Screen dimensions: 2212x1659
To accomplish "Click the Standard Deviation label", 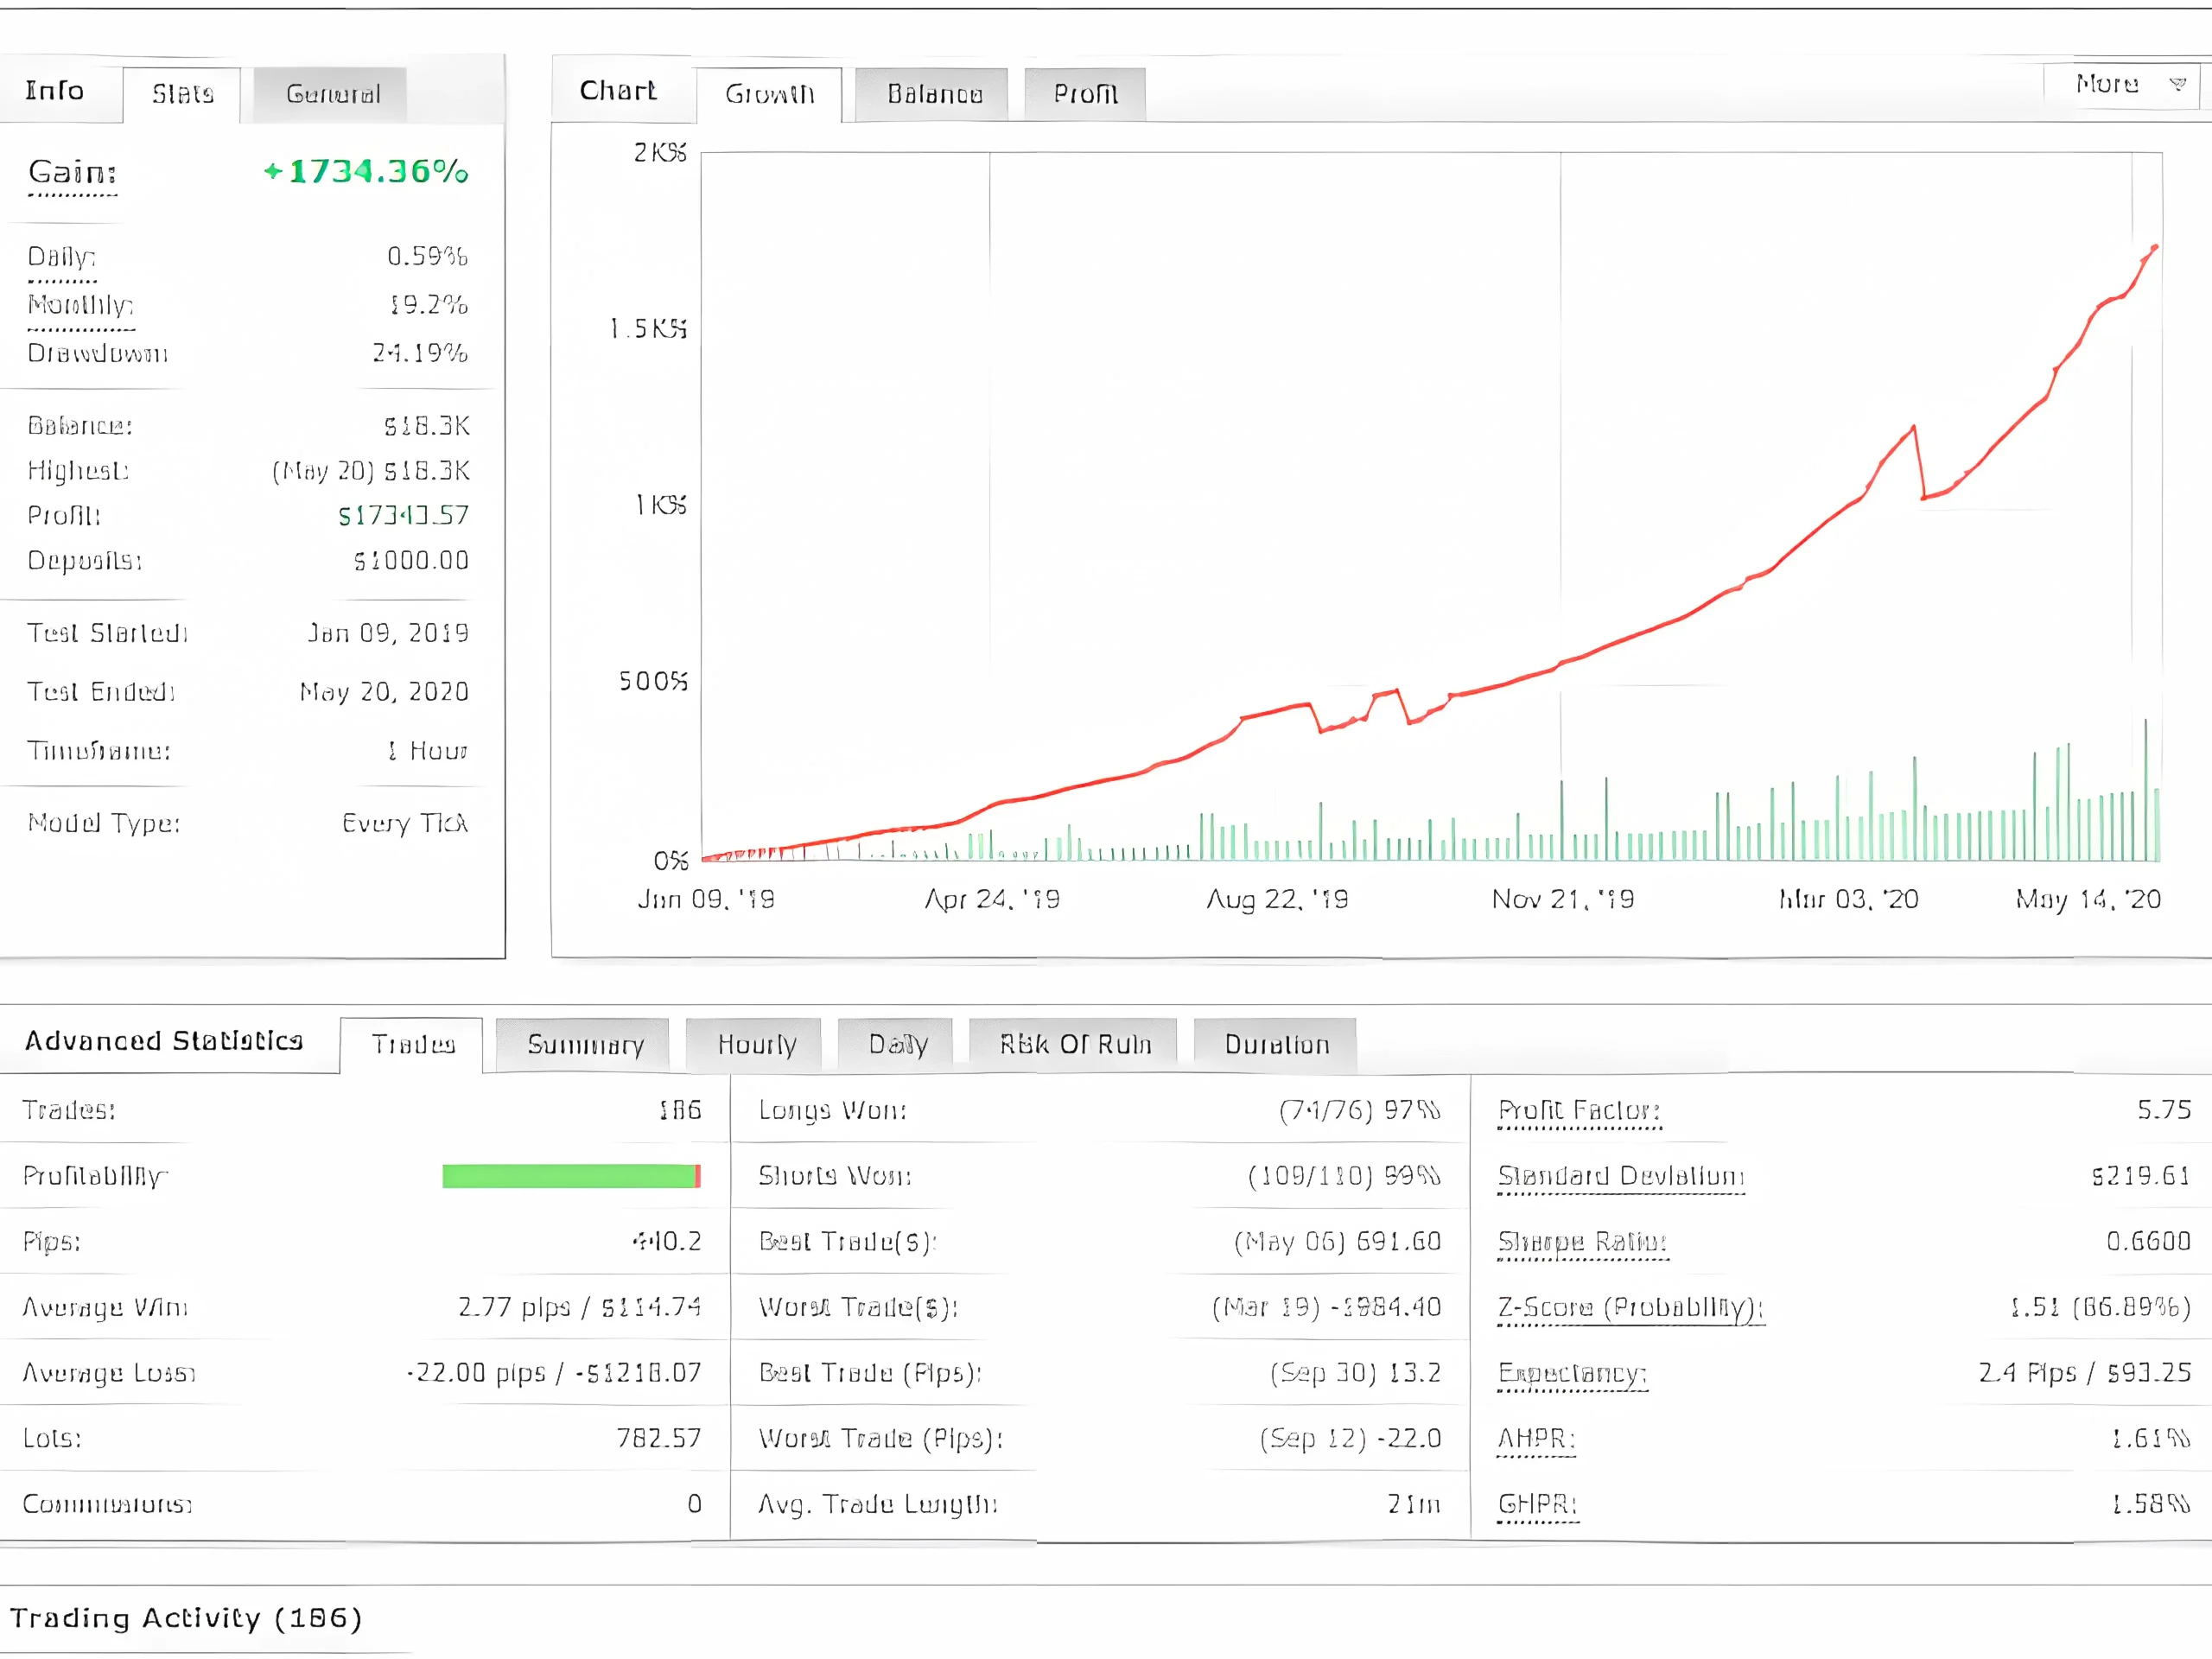I will 1620,1176.
